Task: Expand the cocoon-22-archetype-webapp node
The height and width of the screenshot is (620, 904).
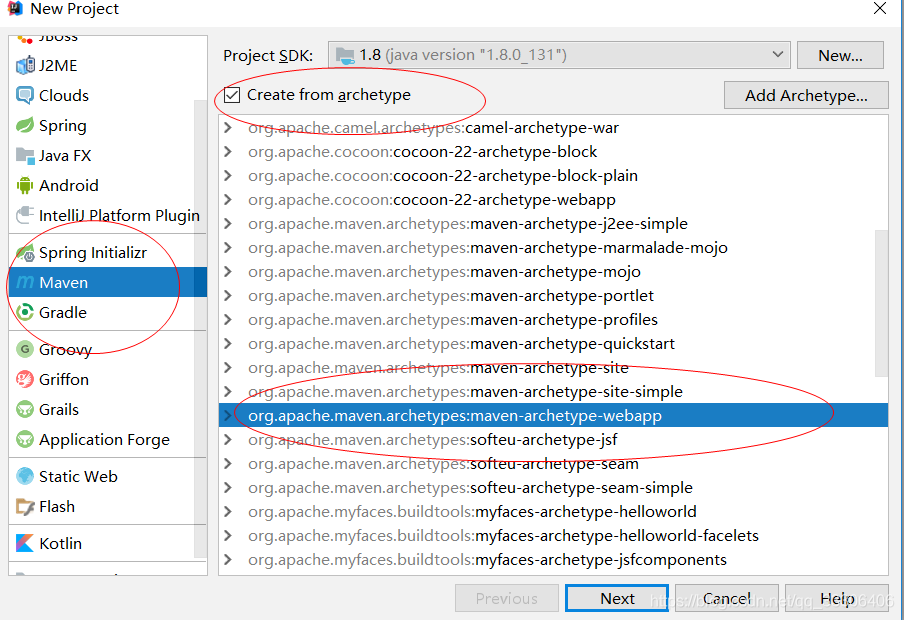Action: (228, 200)
